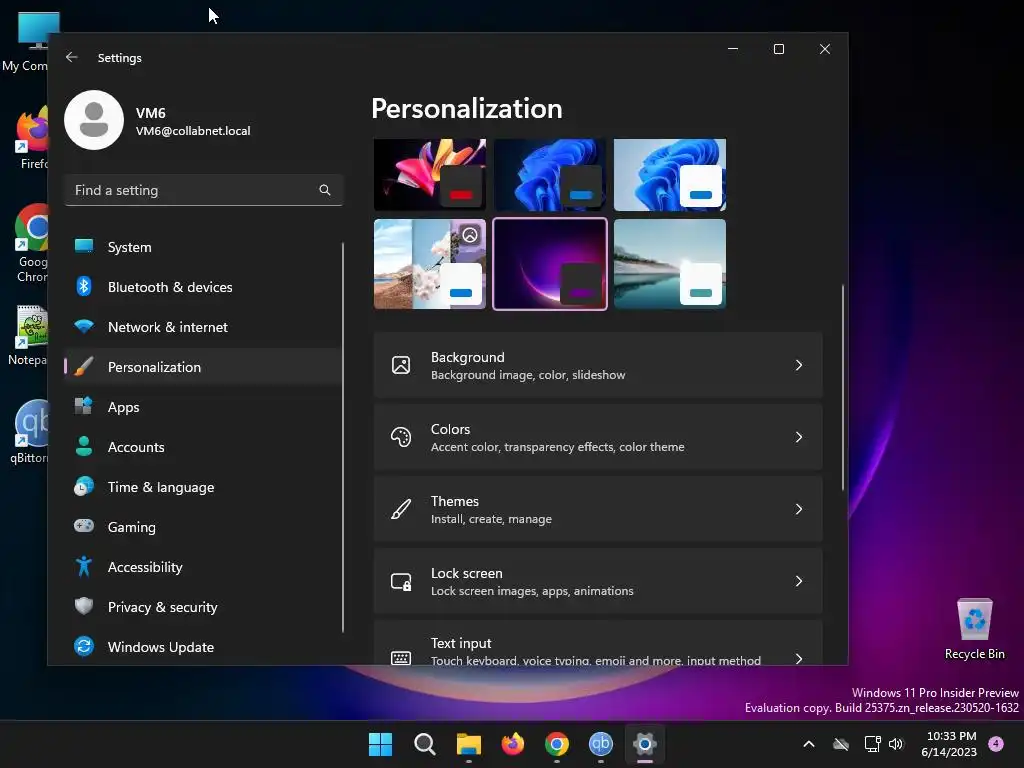Expand the Lock screen settings chevron

799,581
